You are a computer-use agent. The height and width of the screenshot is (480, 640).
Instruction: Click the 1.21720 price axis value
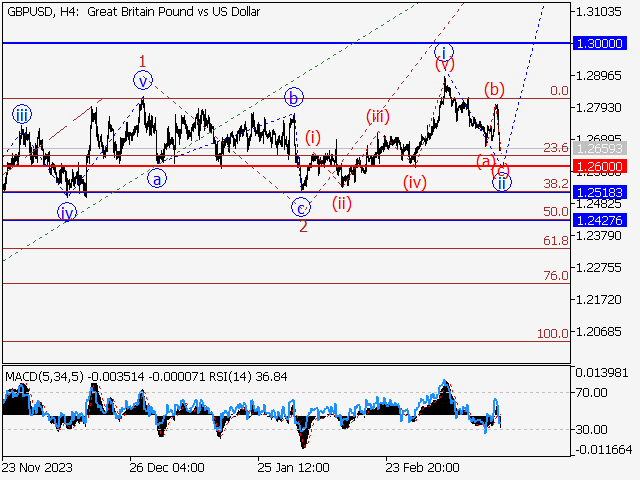click(599, 300)
